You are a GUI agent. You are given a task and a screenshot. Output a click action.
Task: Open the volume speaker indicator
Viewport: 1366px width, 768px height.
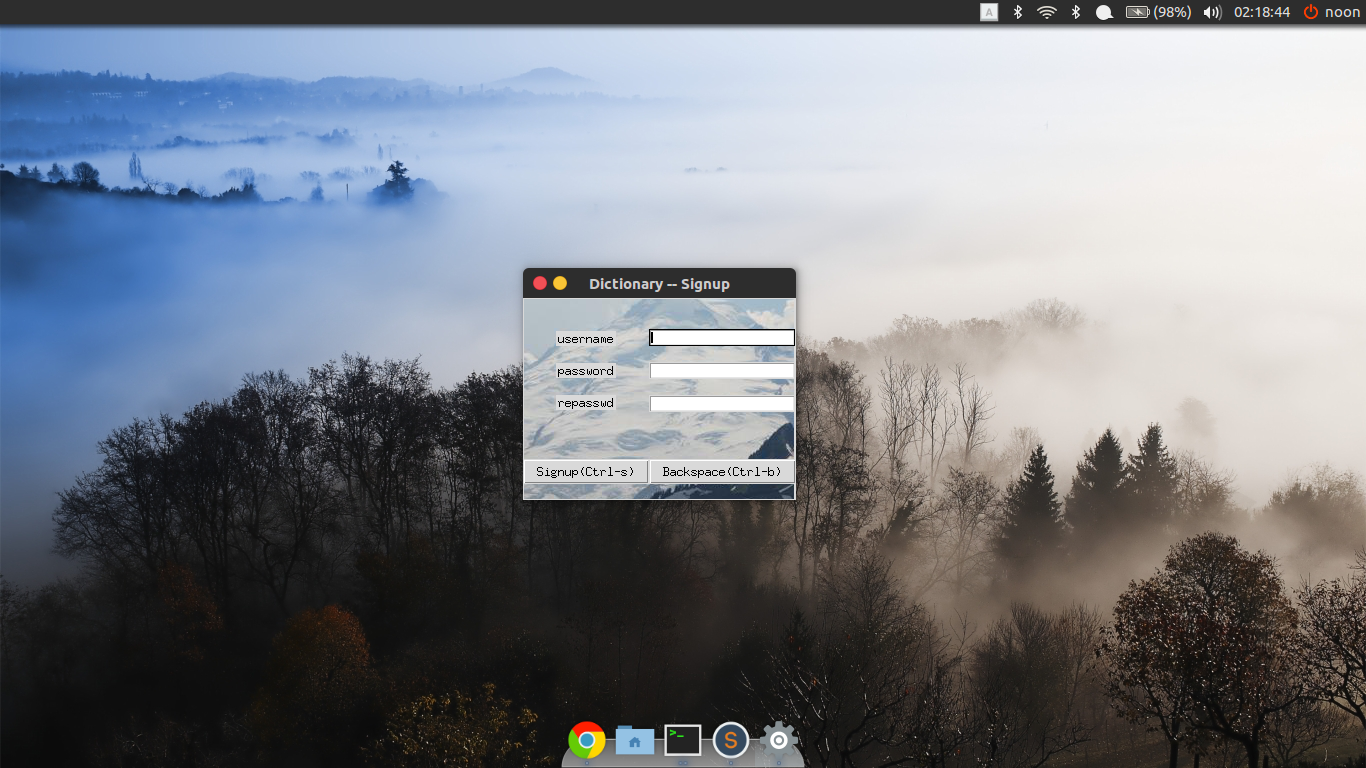pyautogui.click(x=1212, y=12)
